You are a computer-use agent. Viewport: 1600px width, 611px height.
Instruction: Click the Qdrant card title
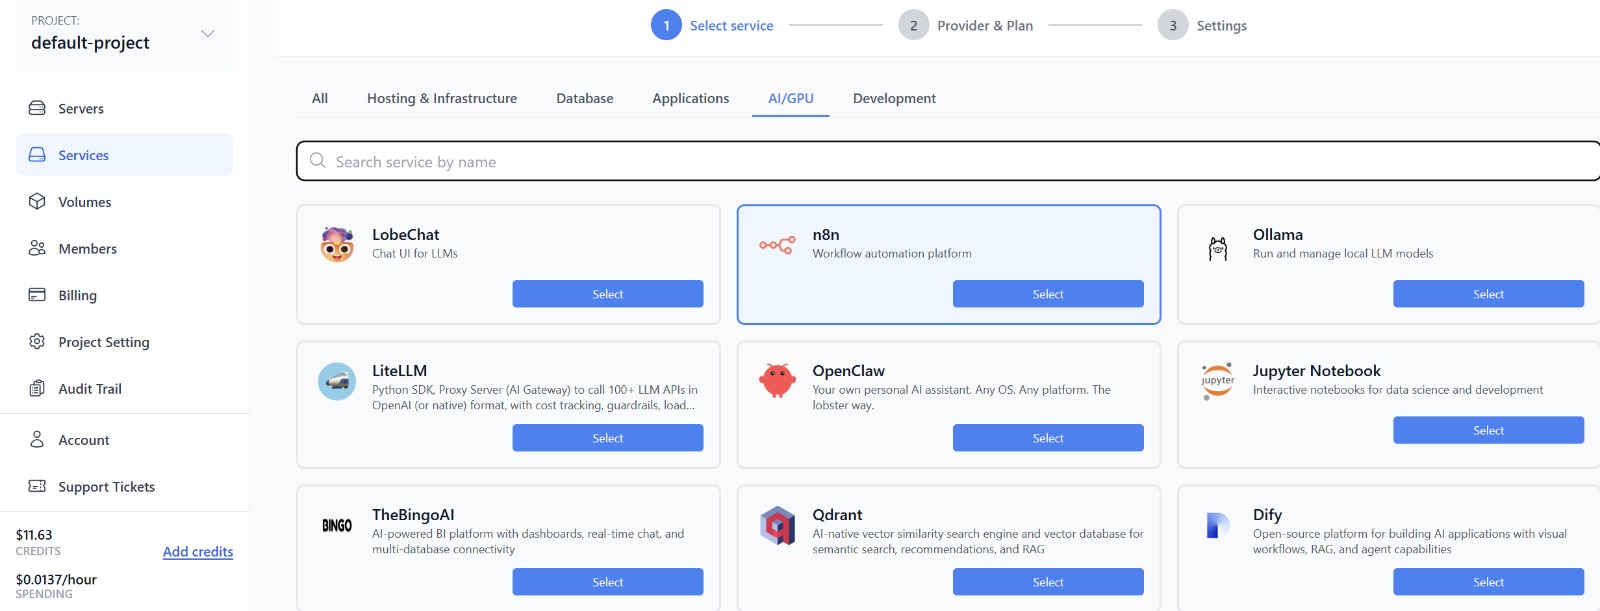pyautogui.click(x=837, y=515)
